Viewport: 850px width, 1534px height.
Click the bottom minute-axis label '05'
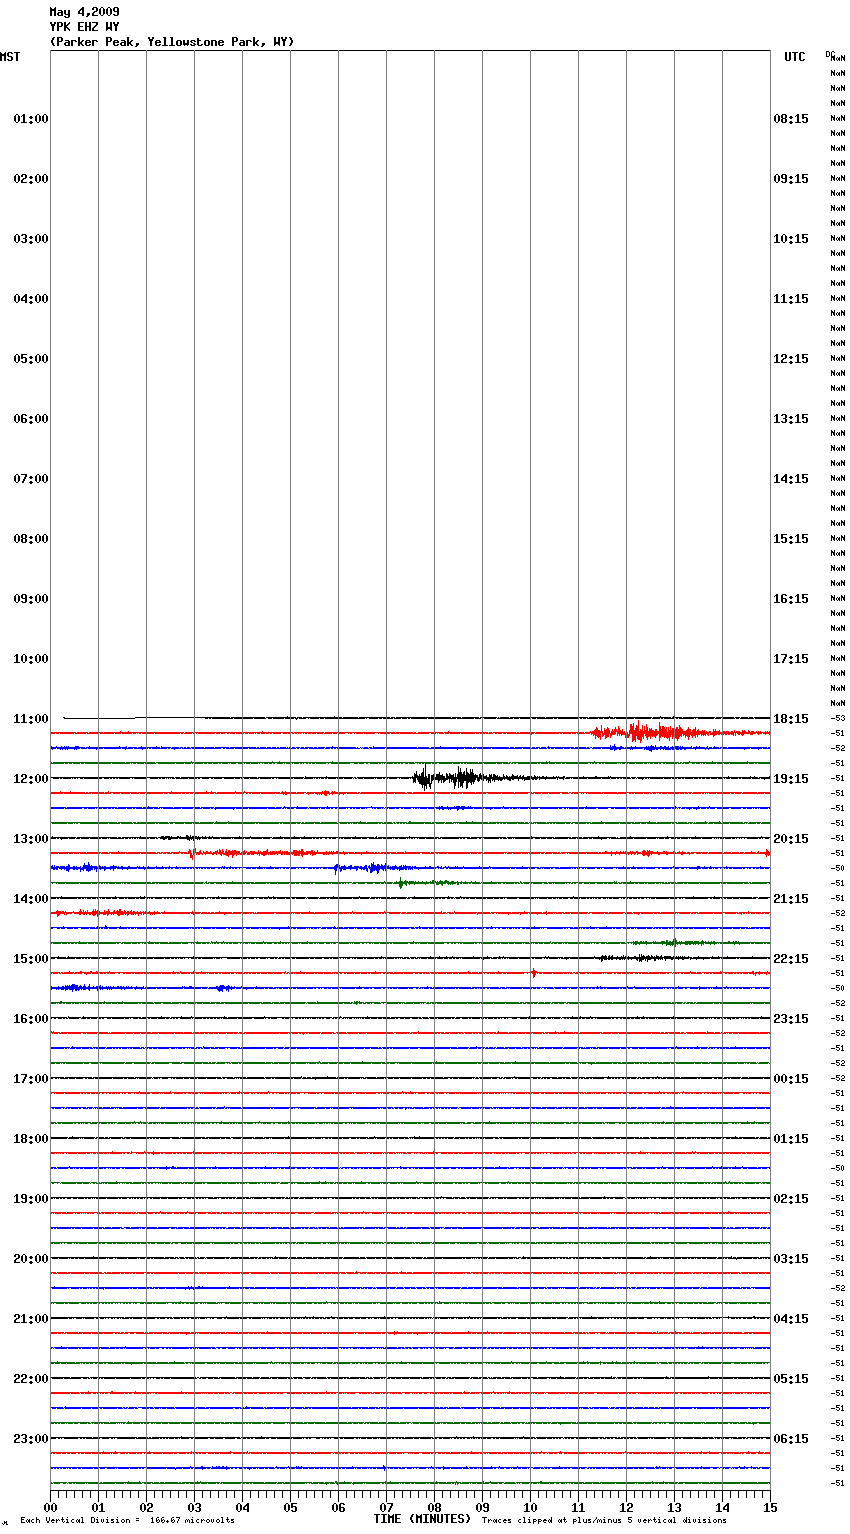pyautogui.click(x=290, y=1508)
